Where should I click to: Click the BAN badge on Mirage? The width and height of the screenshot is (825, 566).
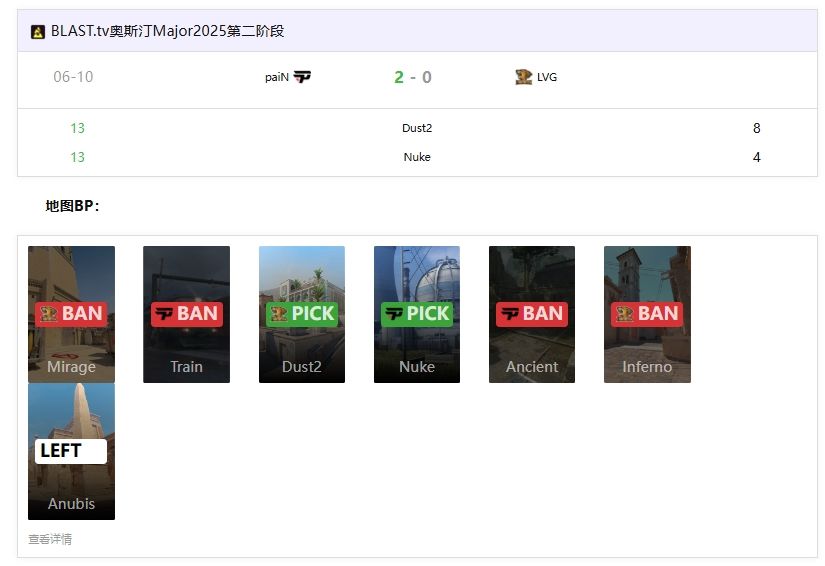pos(71,314)
